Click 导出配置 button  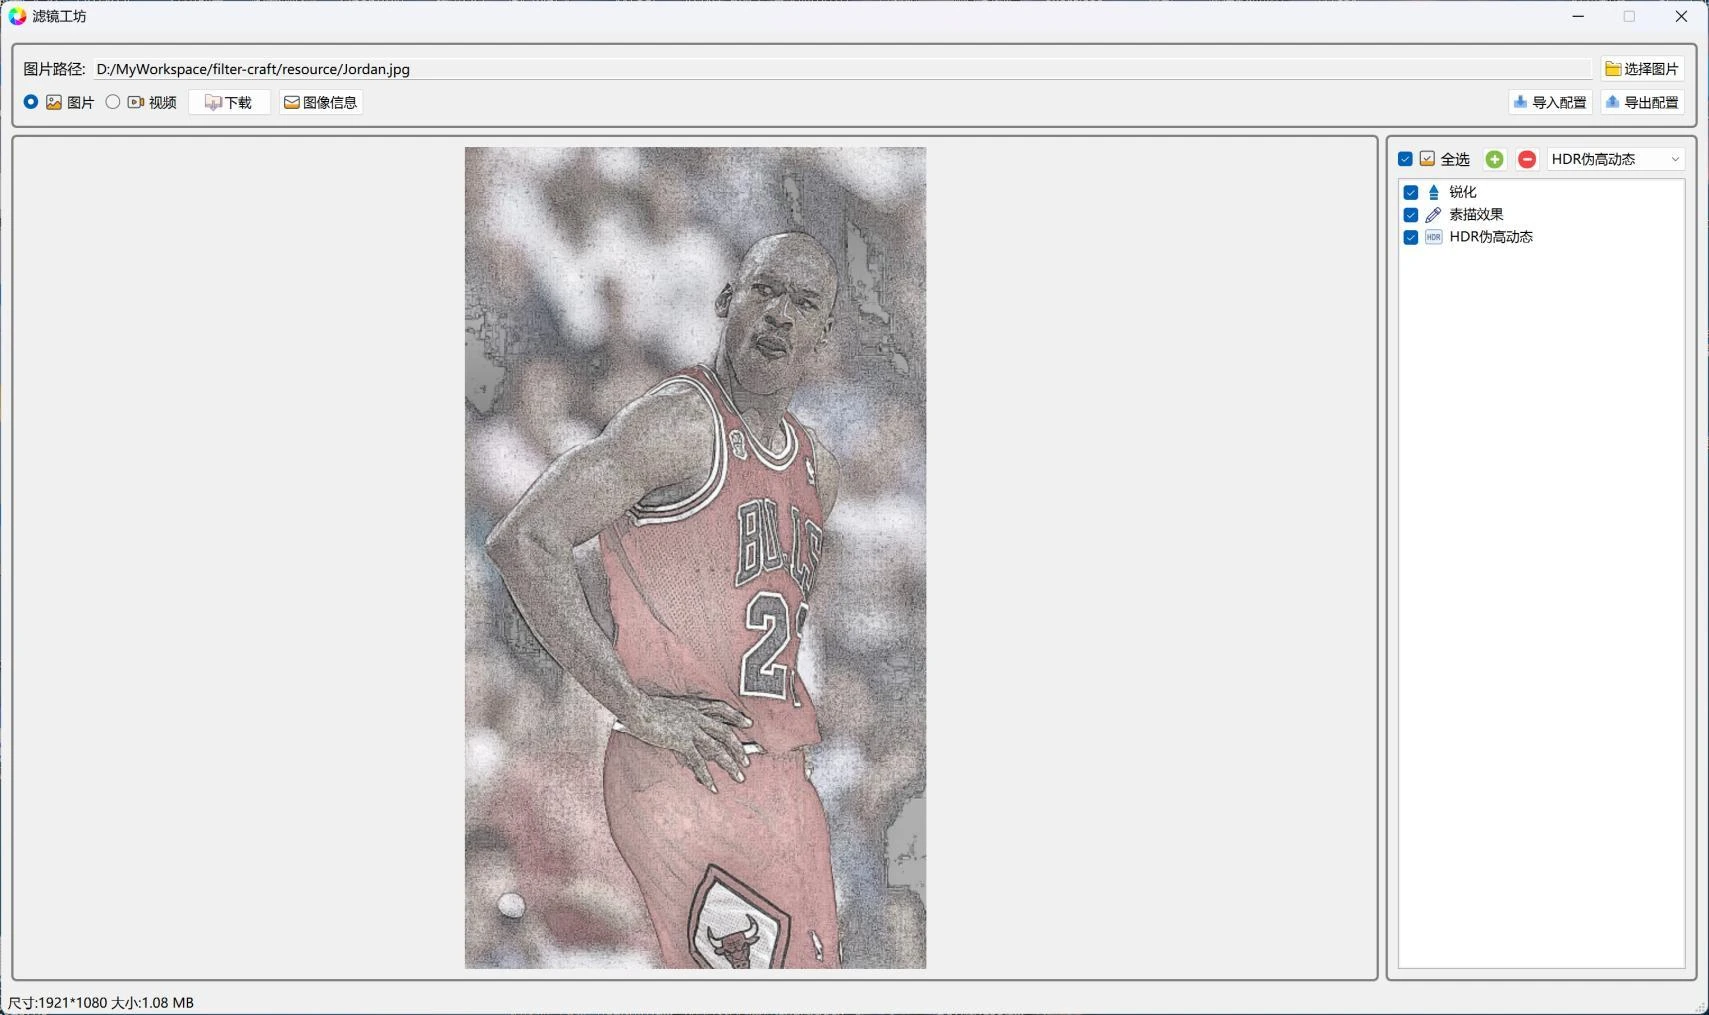coord(1642,102)
